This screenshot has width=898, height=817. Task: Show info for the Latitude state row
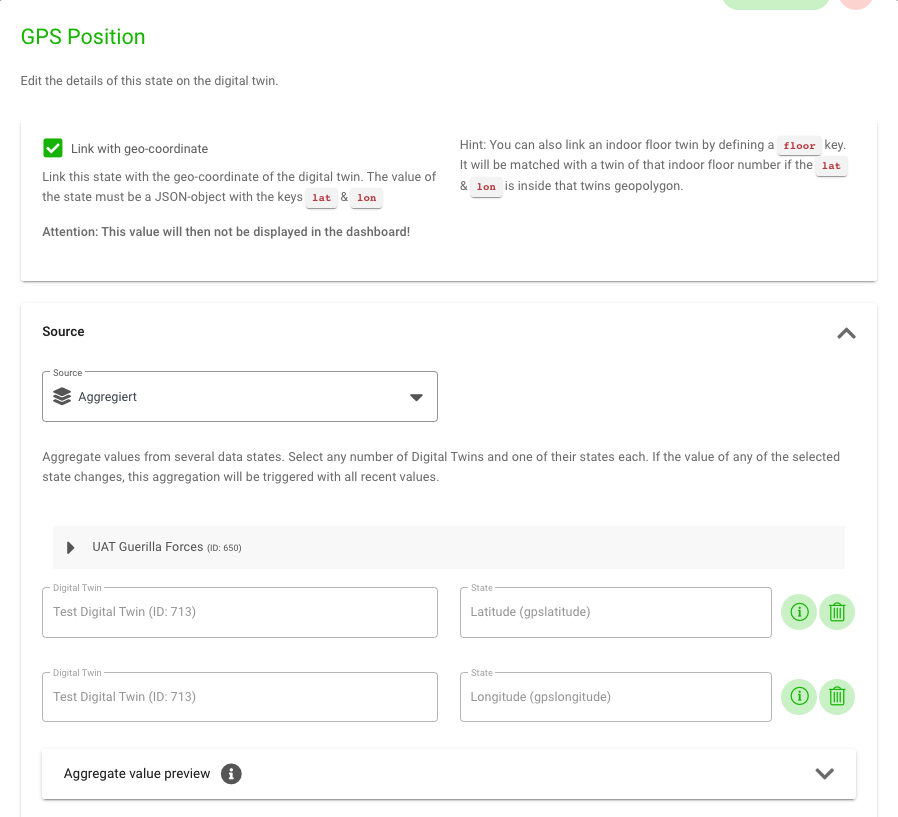point(798,611)
